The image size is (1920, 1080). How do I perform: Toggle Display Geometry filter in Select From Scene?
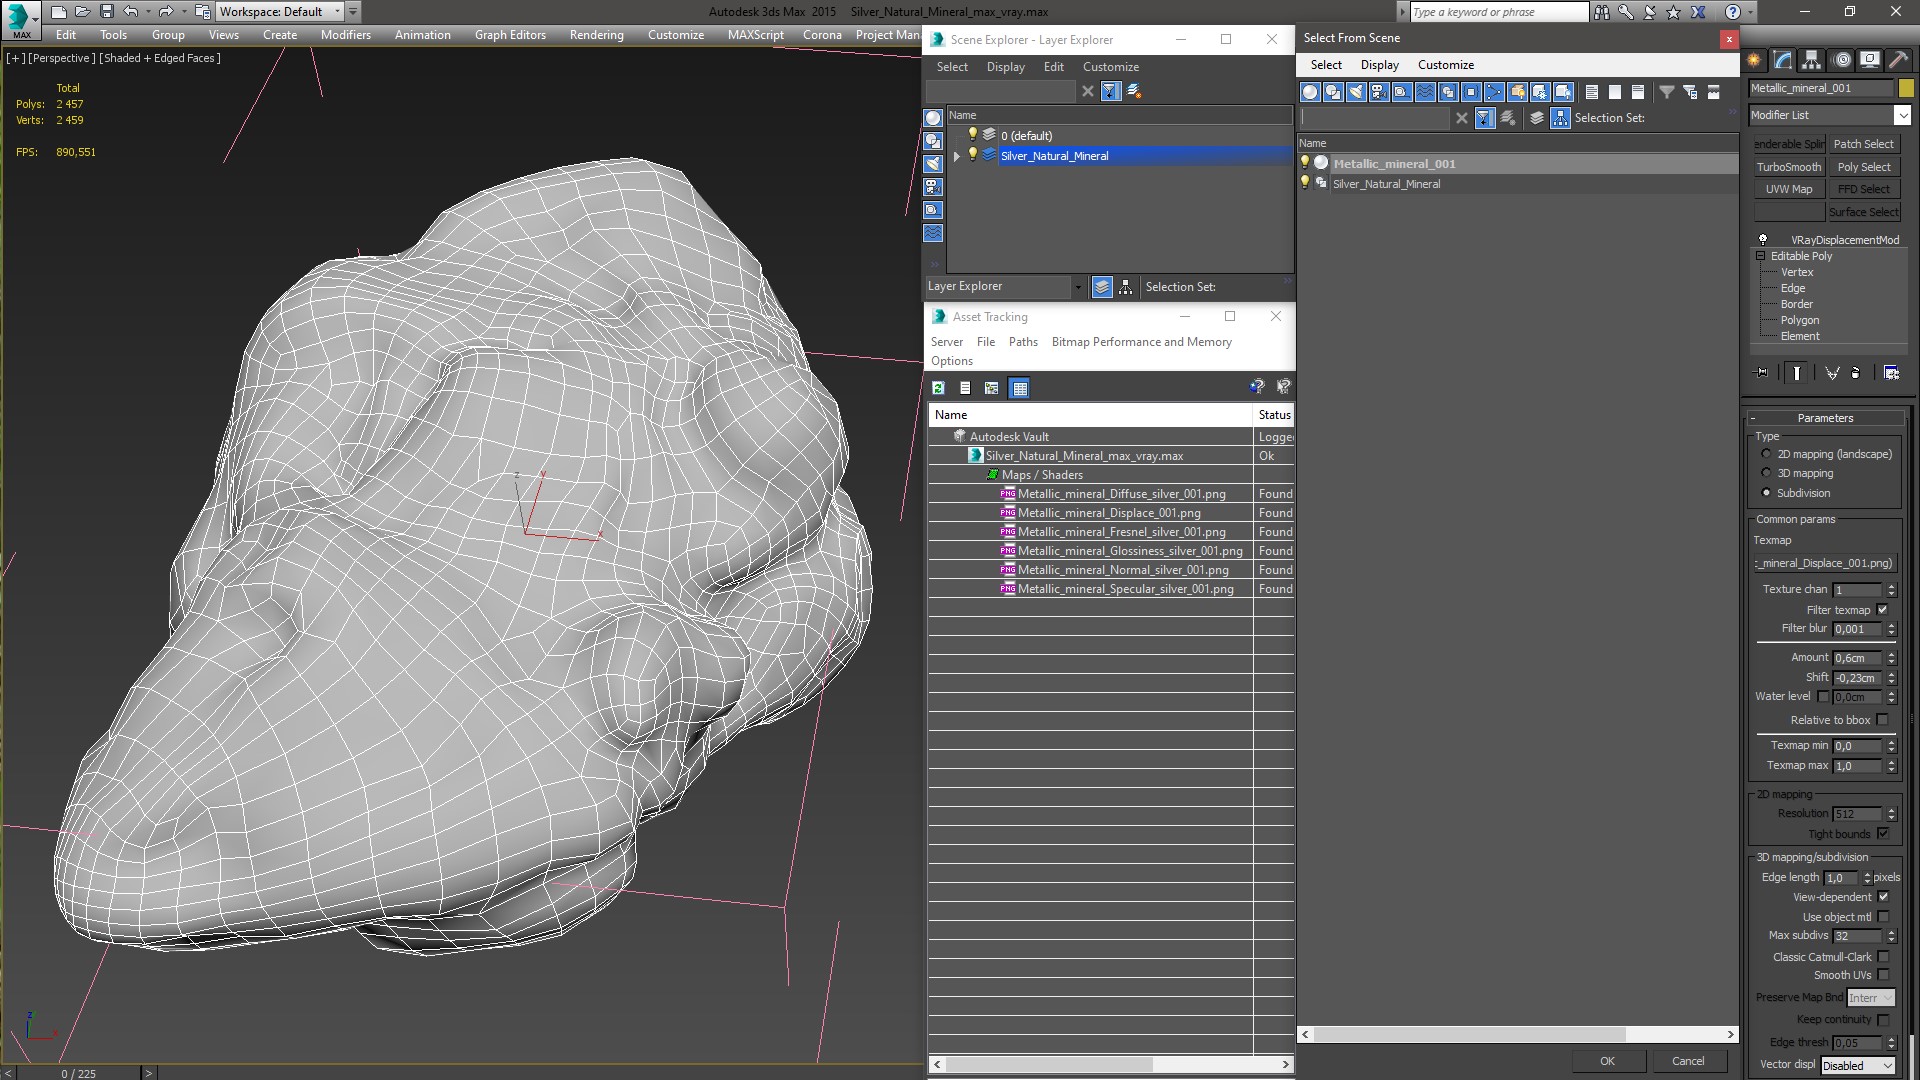pyautogui.click(x=1310, y=92)
